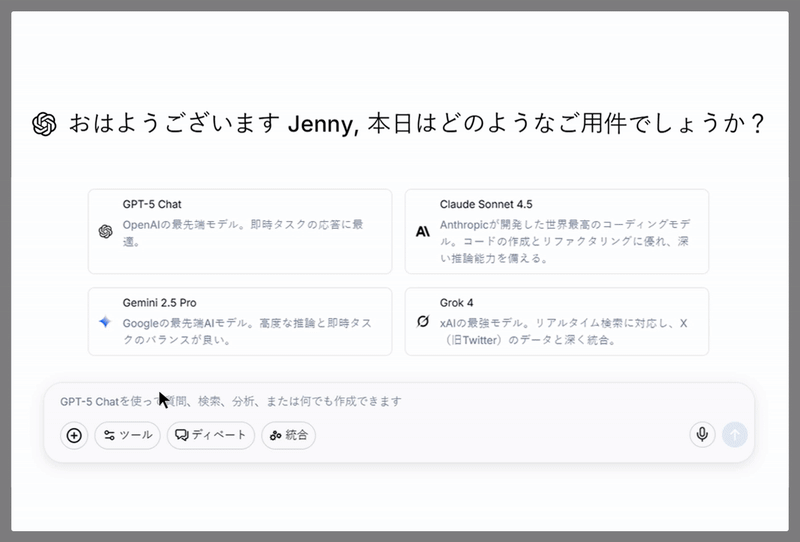
Task: Open the 統合 integration button
Action: [289, 435]
